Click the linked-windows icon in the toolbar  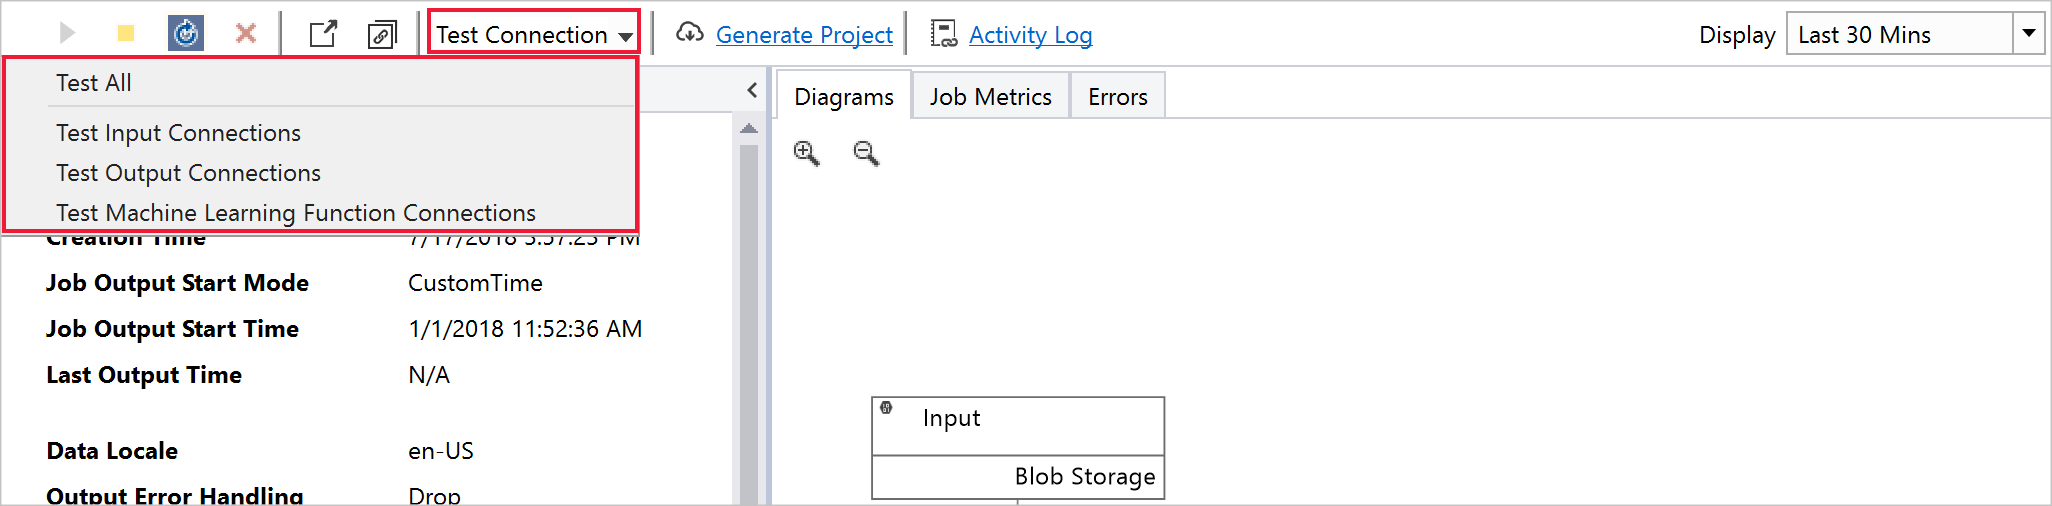[382, 35]
